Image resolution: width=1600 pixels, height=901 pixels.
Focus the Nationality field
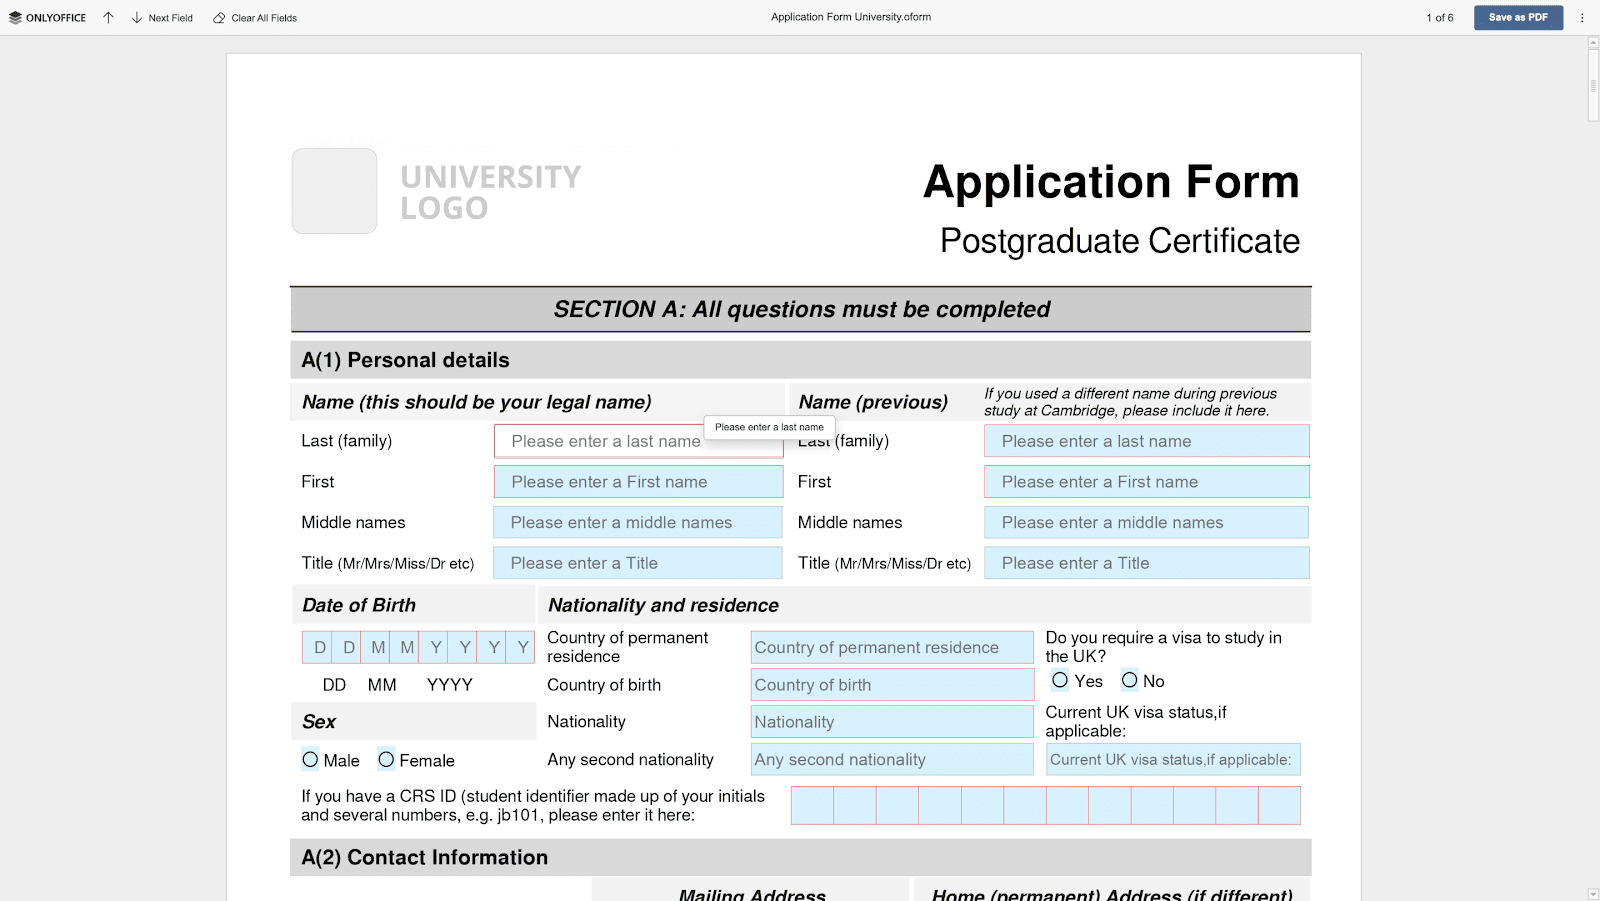point(892,722)
